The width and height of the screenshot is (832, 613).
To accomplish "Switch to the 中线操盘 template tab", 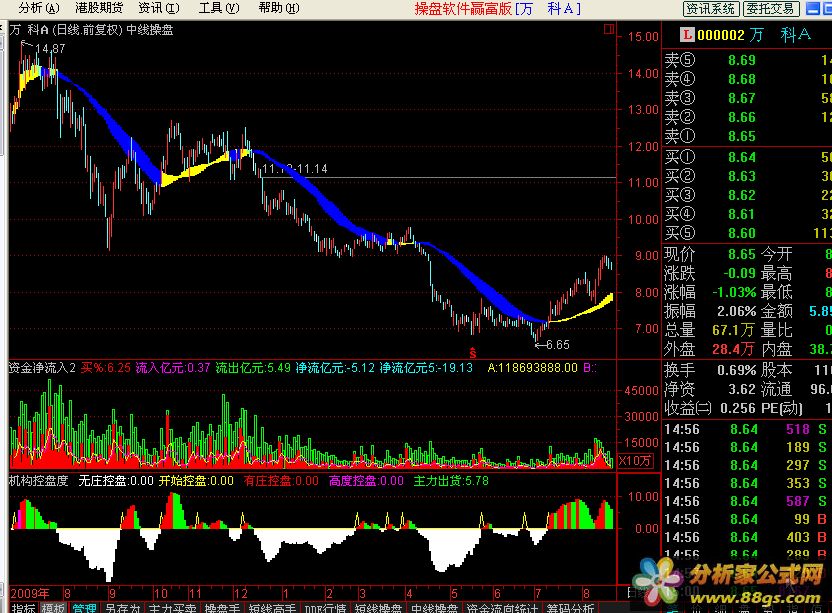I will (x=435, y=608).
